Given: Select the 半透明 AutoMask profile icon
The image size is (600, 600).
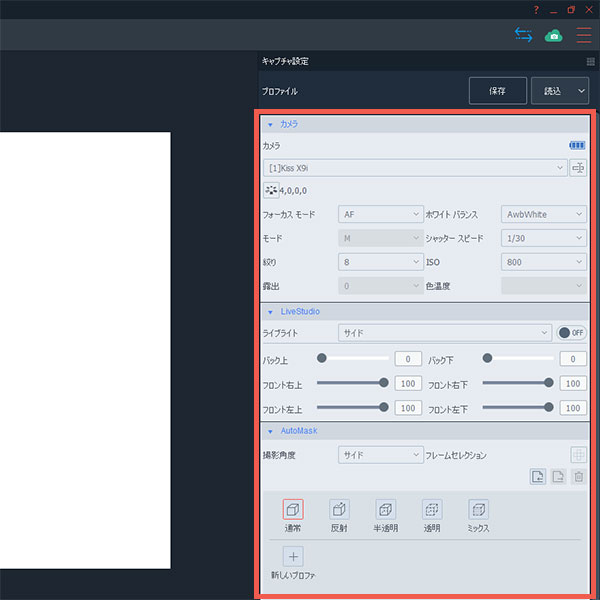Looking at the screenshot, I should (x=385, y=510).
